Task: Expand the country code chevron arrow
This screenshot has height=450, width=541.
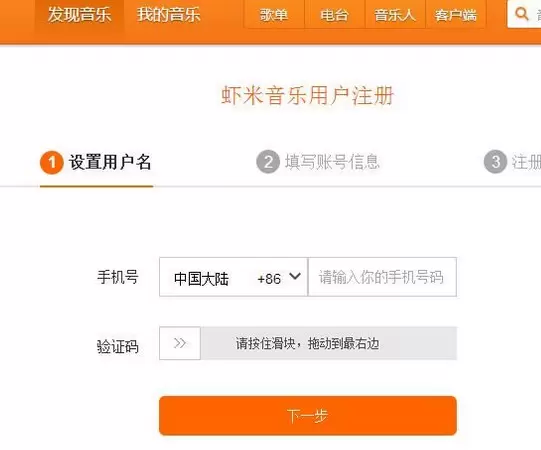Action: coord(295,276)
